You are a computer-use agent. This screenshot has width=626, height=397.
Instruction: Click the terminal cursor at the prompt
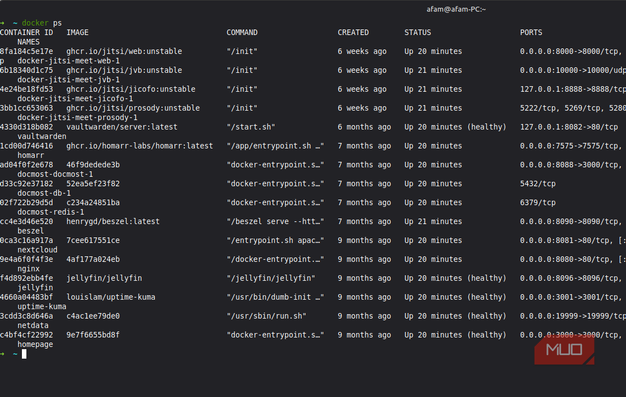(24, 354)
